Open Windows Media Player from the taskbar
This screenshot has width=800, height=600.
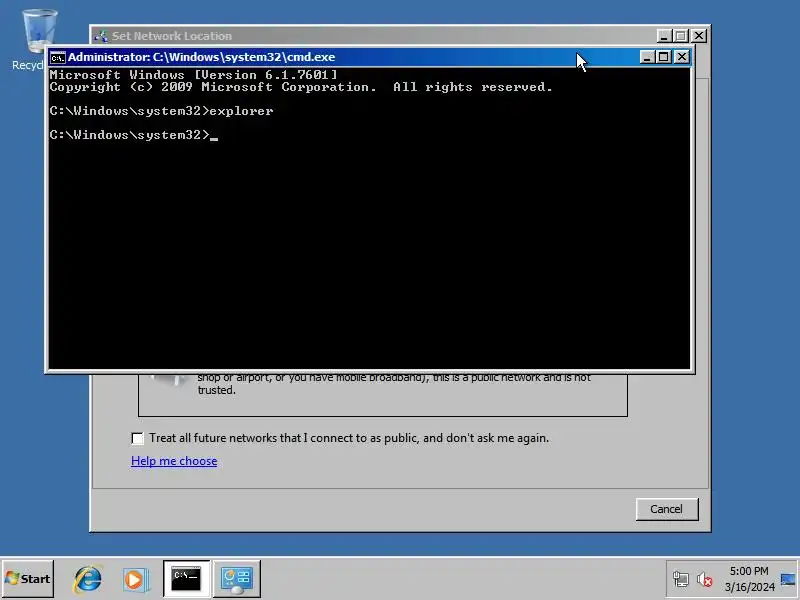click(136, 580)
